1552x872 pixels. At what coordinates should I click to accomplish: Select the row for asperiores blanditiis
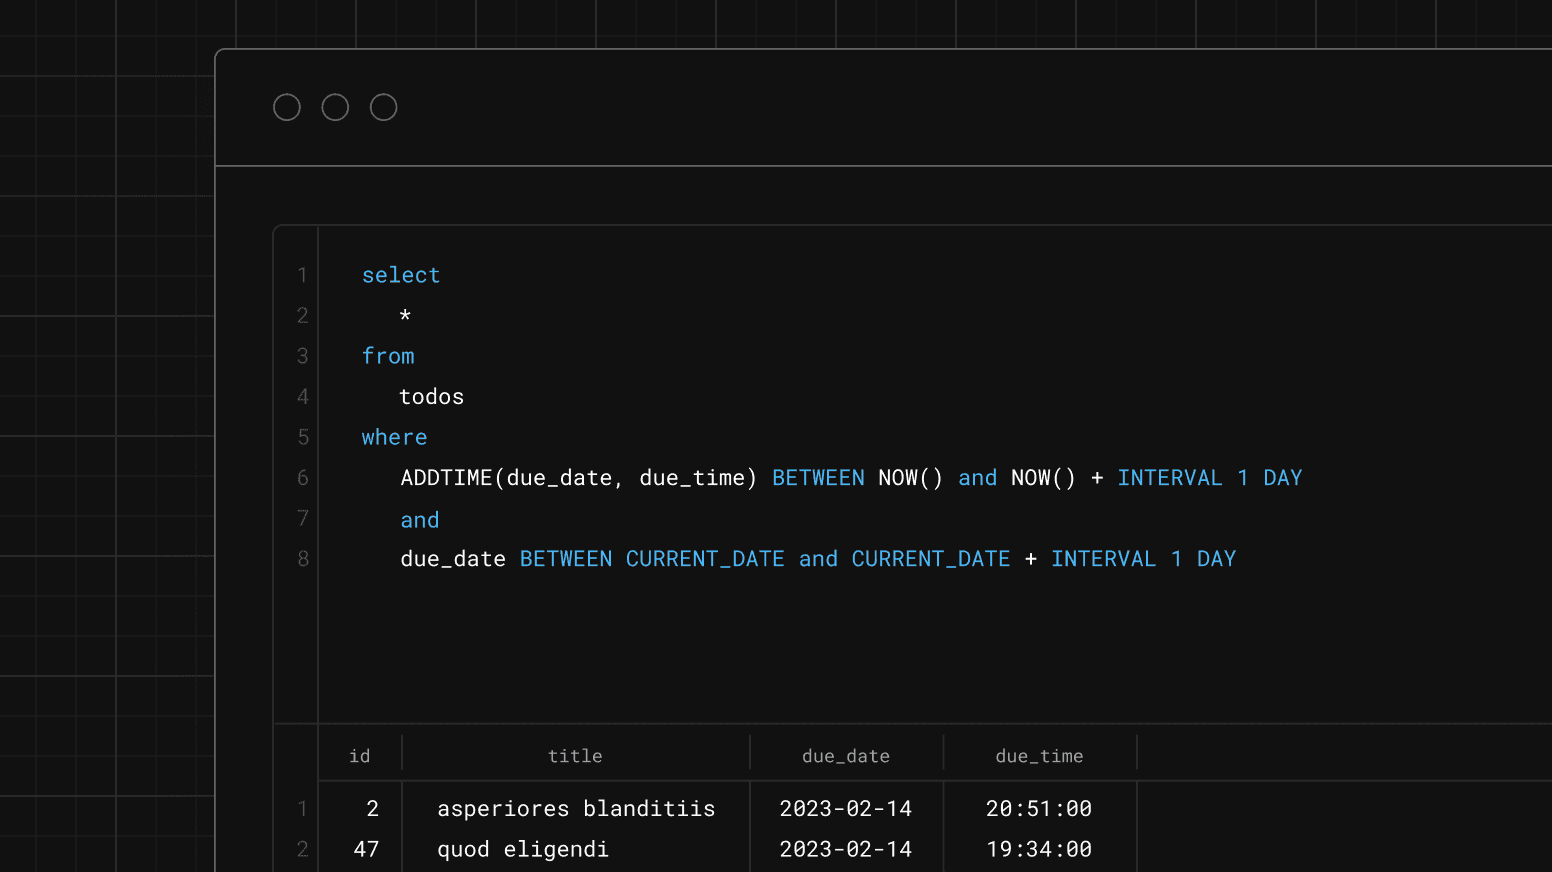(576, 808)
